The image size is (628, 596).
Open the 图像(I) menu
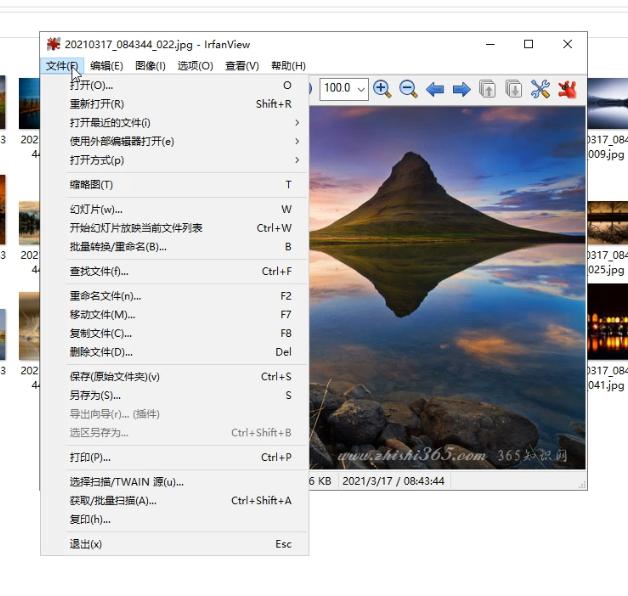click(150, 66)
